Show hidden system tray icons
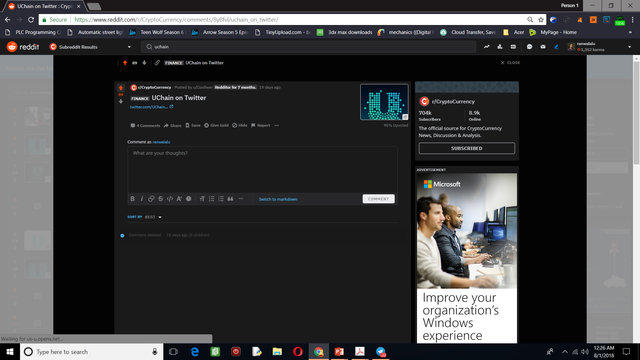Screen dimensions: 640x360 [564, 352]
